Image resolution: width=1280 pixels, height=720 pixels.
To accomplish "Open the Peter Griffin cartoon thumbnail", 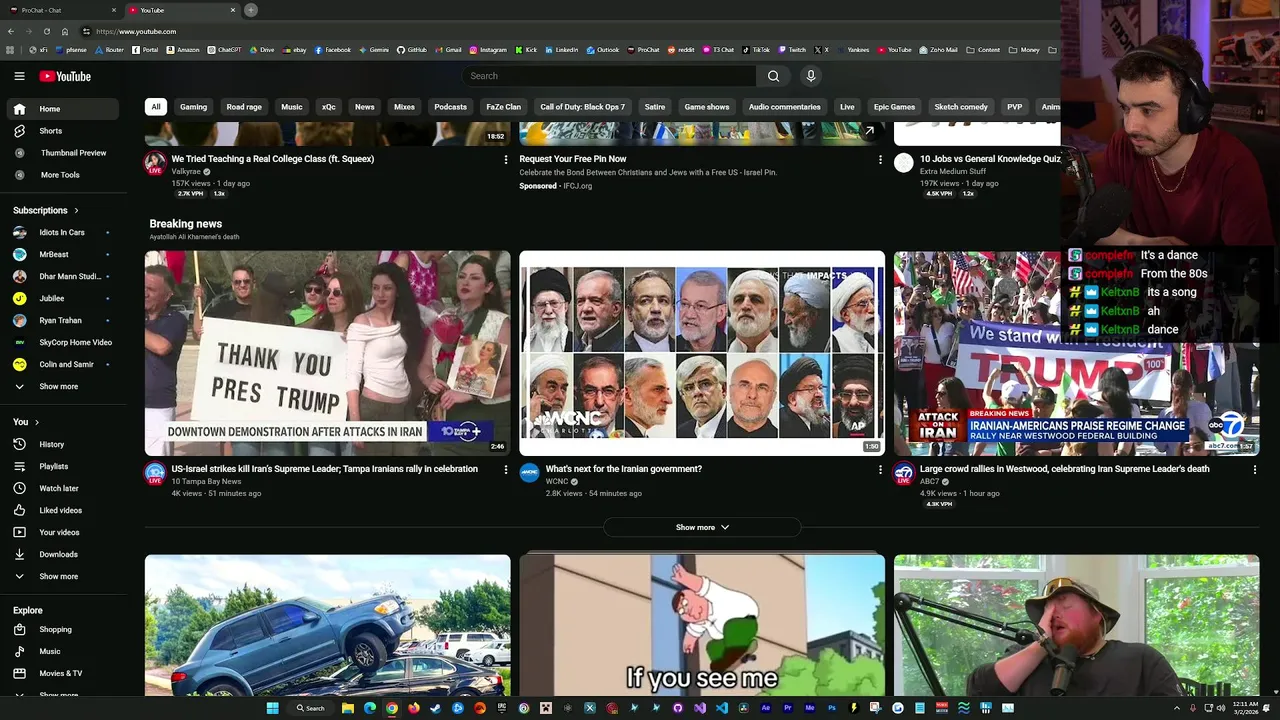I will [x=702, y=625].
